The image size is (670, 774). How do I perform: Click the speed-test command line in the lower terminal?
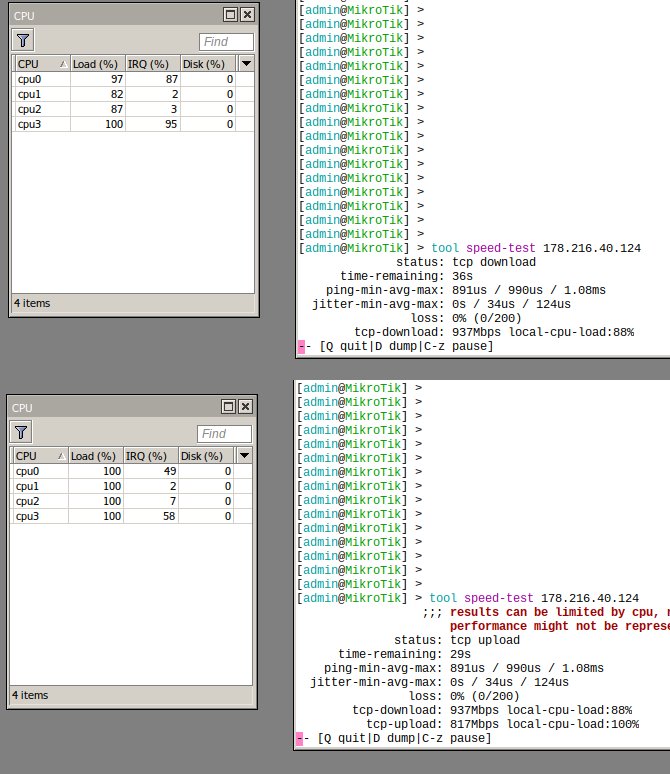(468, 598)
